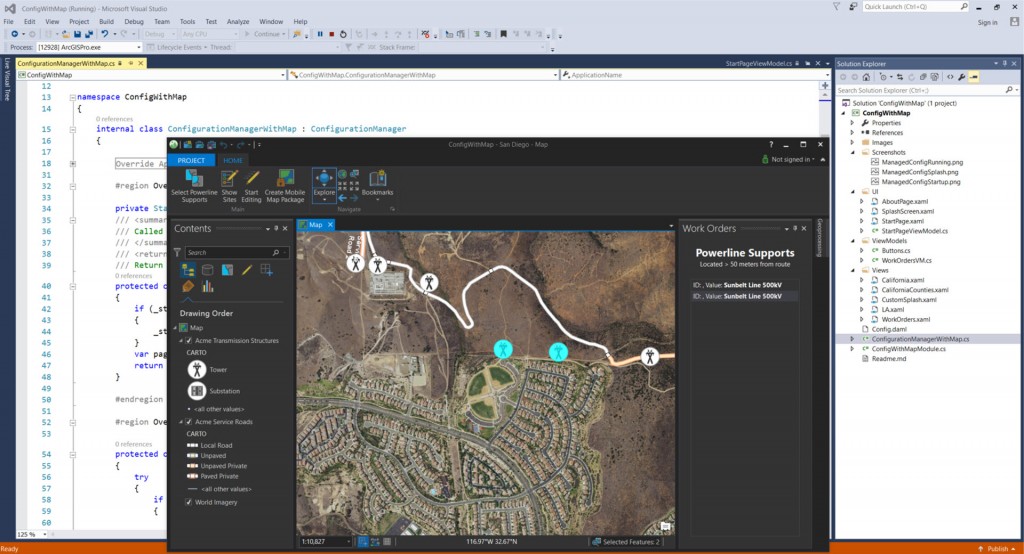Click Solution Explorer Sync with Active Document icon
The width and height of the screenshot is (1024, 554).
tap(899, 77)
